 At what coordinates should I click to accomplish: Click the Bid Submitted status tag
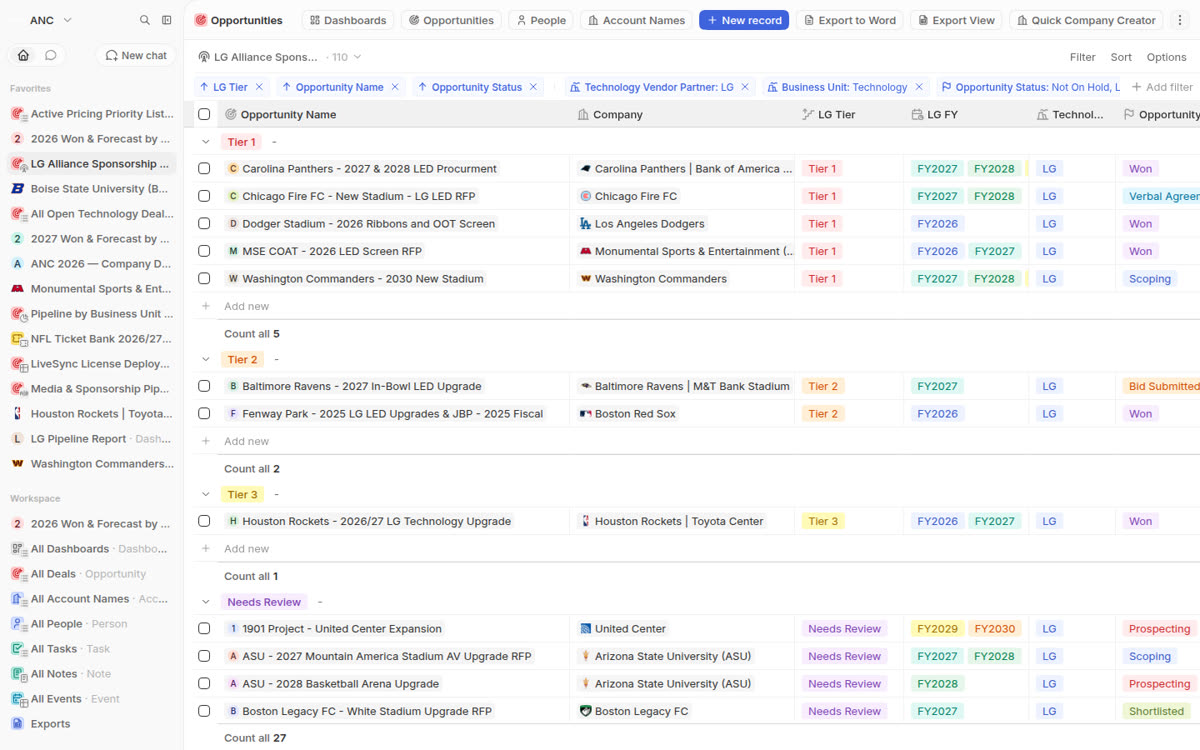click(x=1163, y=386)
